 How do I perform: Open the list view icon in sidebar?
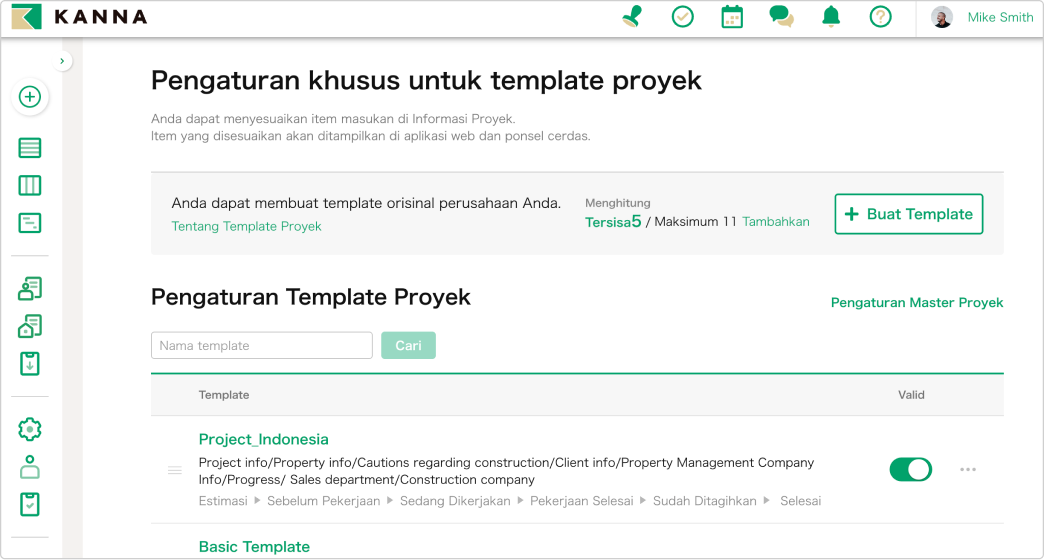(x=29, y=148)
